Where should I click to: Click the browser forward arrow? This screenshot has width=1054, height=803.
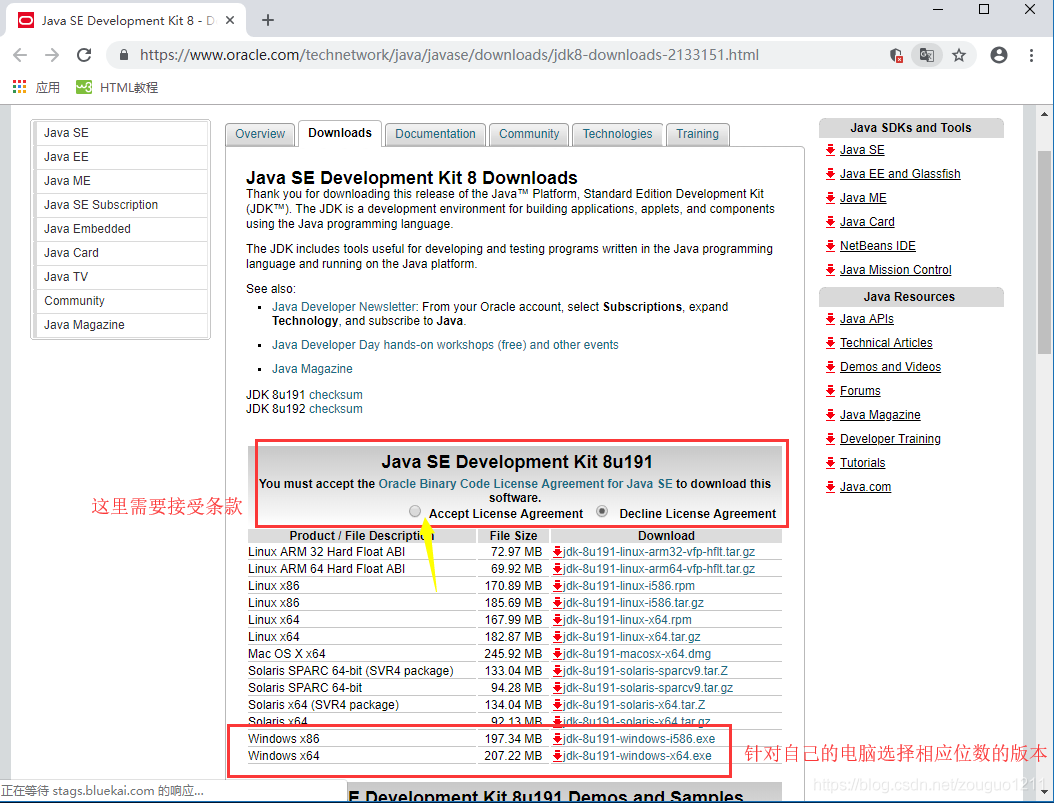coord(52,55)
